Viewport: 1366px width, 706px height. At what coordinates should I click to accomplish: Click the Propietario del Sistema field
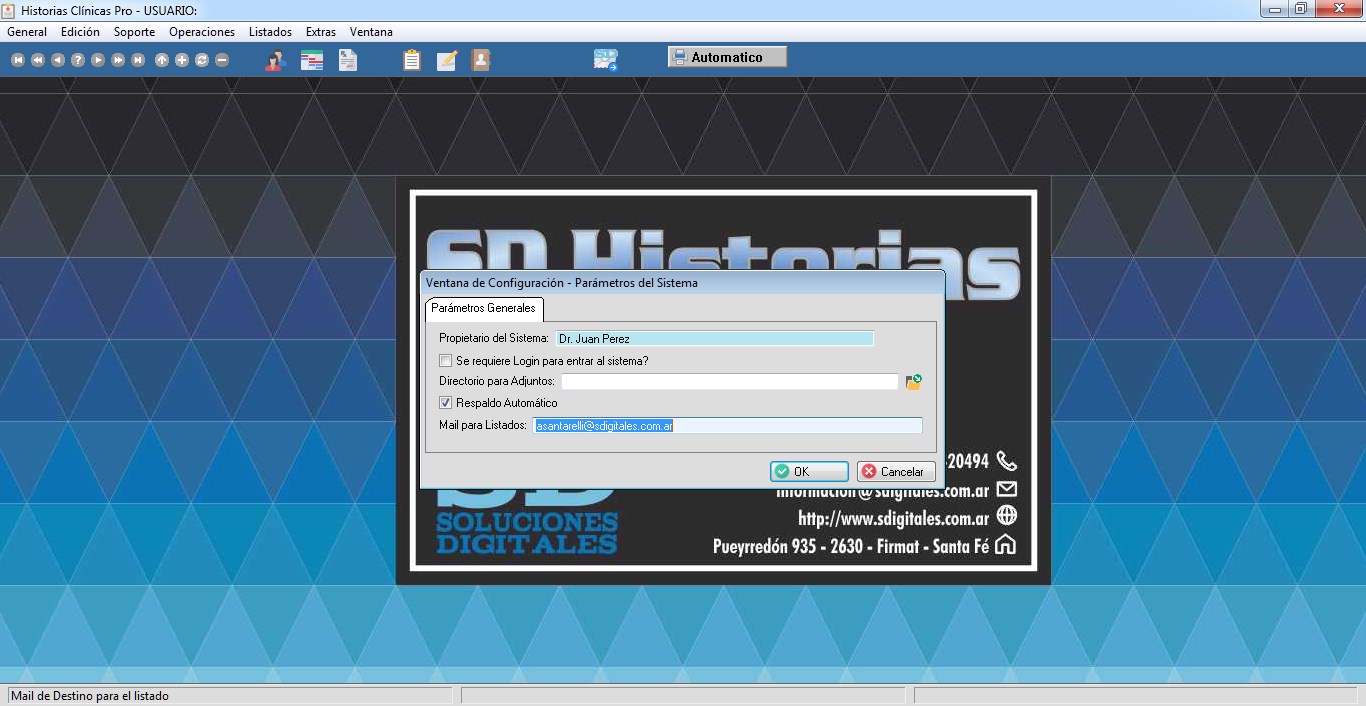pyautogui.click(x=714, y=339)
